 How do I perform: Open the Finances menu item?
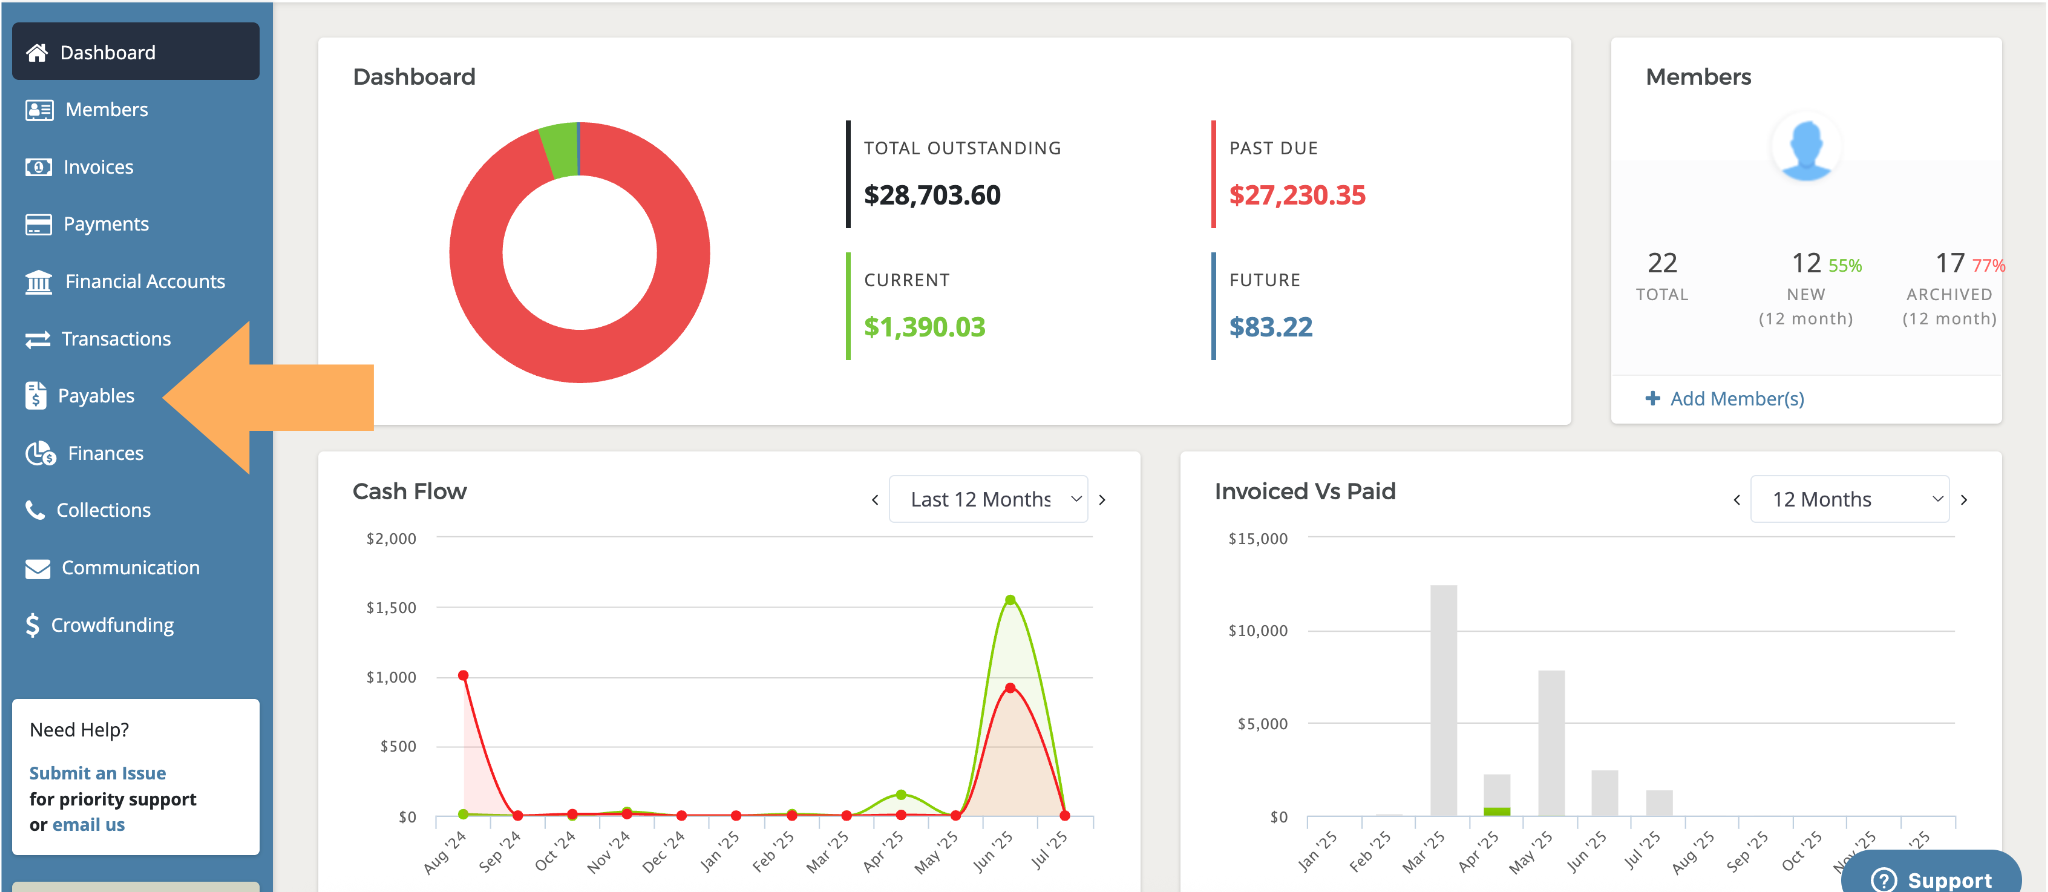[x=105, y=453]
